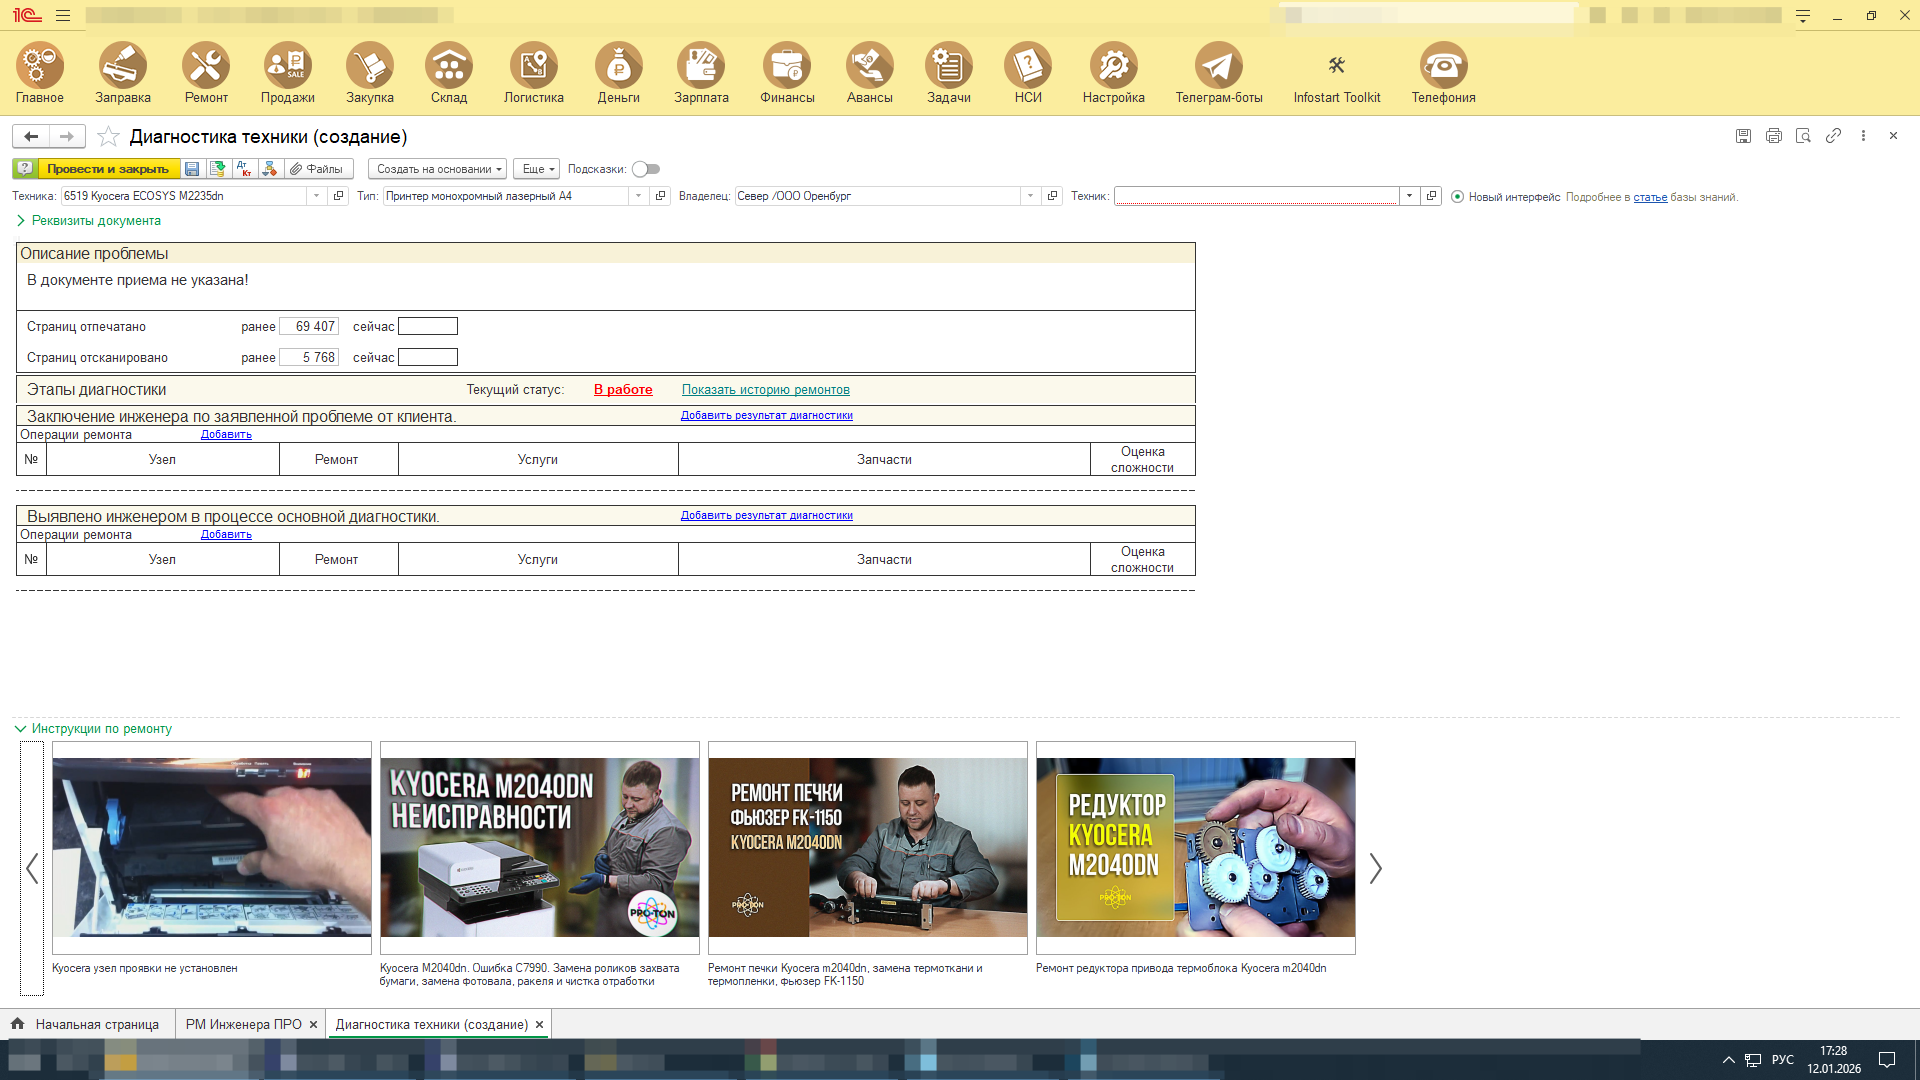Click the print icon in header
The height and width of the screenshot is (1080, 1920).
pyautogui.click(x=1773, y=136)
